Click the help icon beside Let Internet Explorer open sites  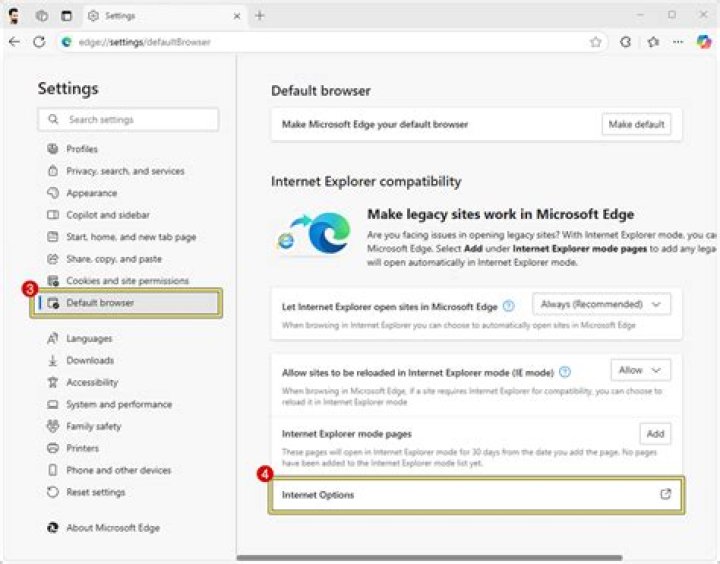click(509, 306)
